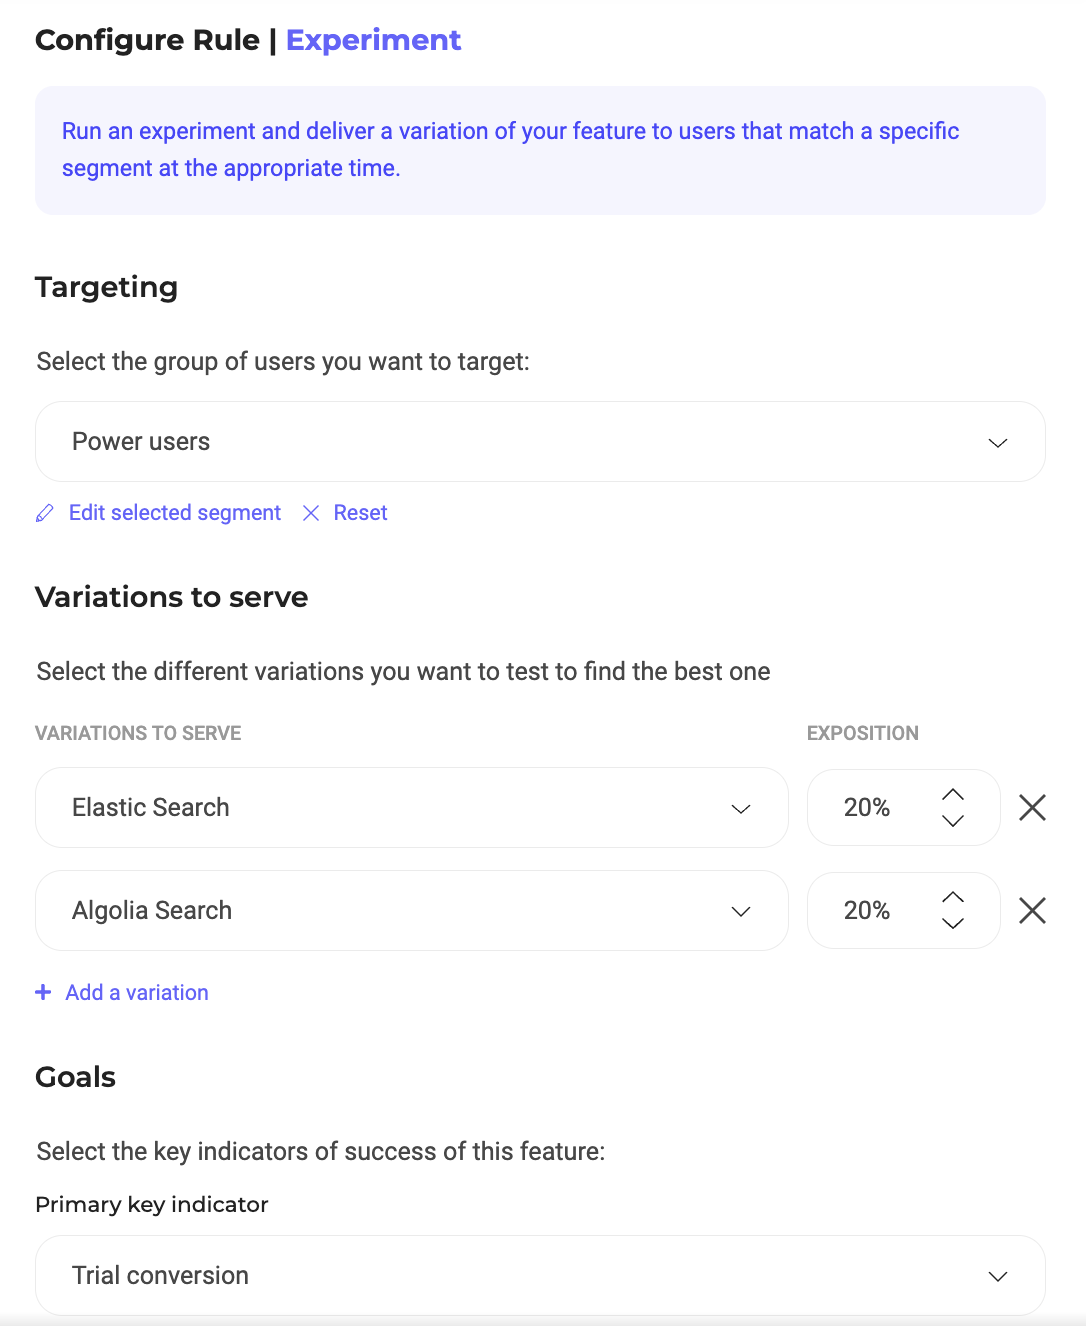Increase Algolia Search exposition with up arrow
Viewport: 1086px width, 1326px height.
coord(953,897)
